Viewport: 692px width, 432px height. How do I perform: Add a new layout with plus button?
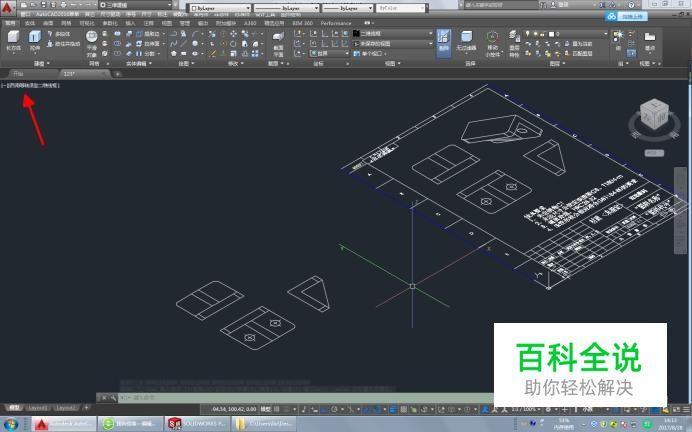(x=86, y=408)
